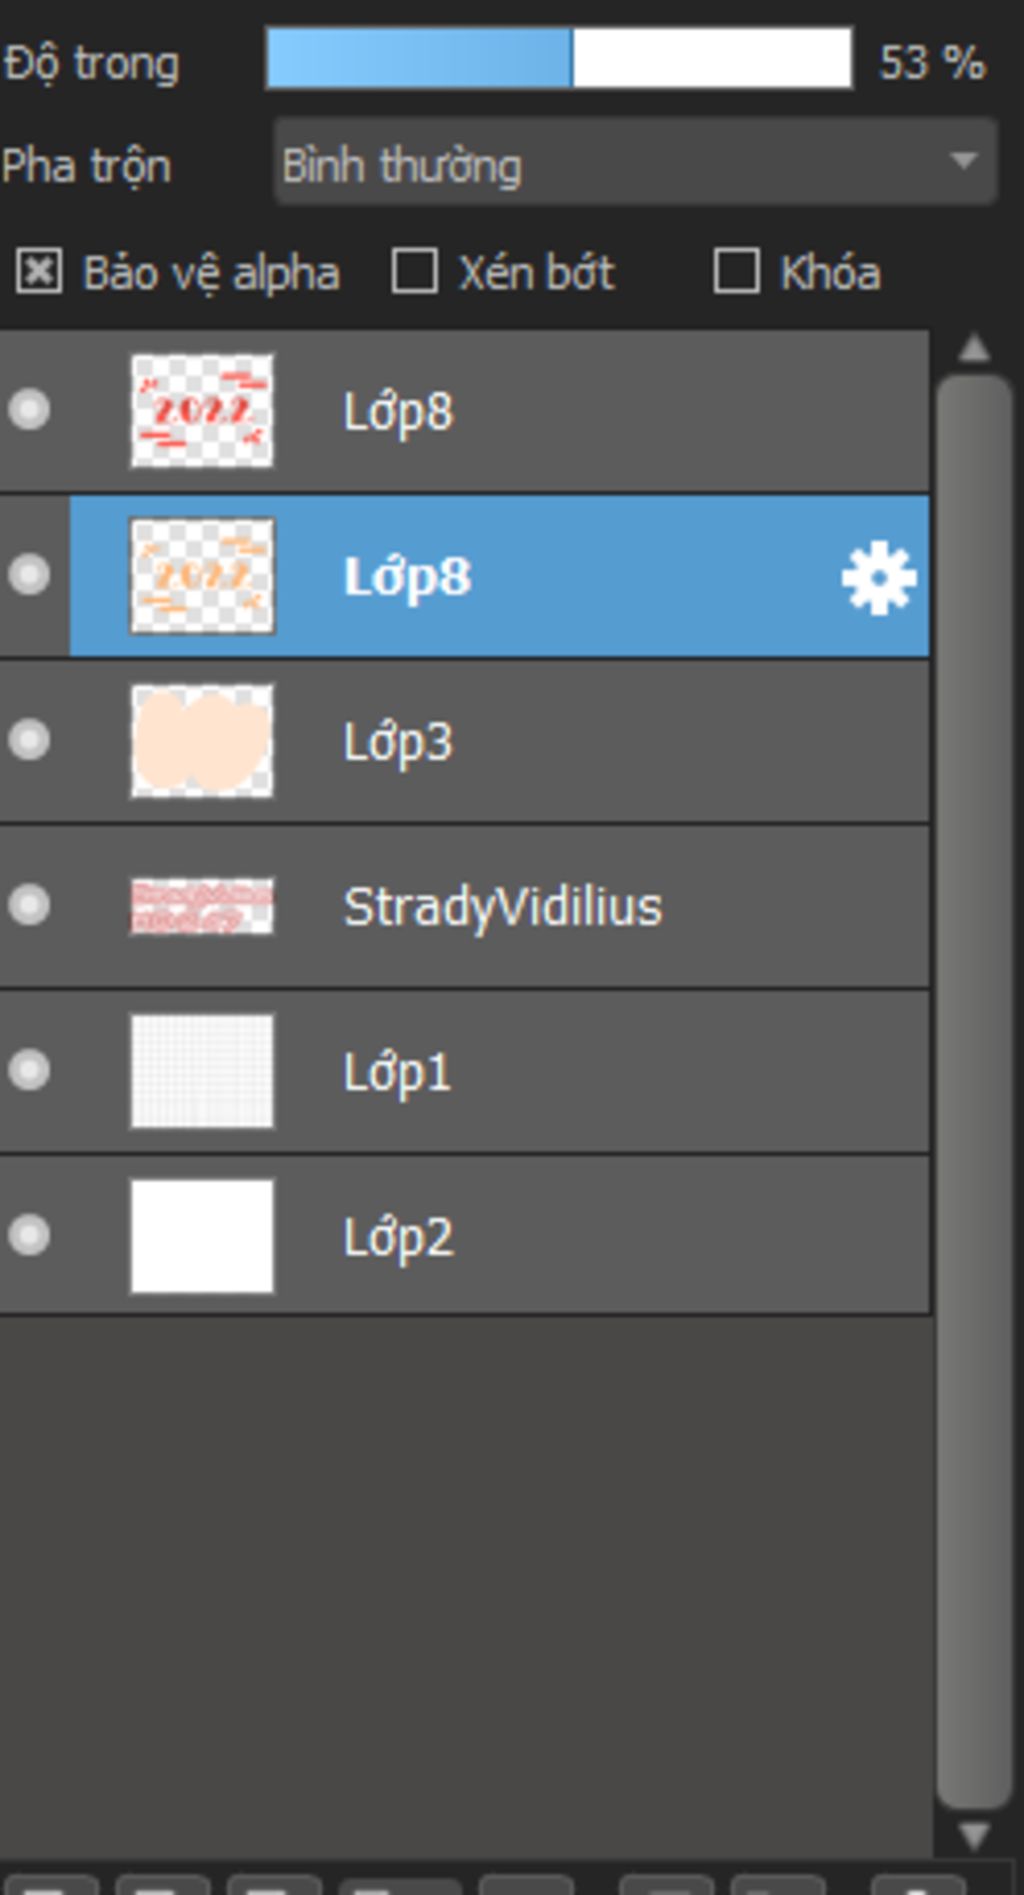Hide the highlighted Lớp8 layer
Viewport: 1024px width, 1895px height.
(x=29, y=575)
